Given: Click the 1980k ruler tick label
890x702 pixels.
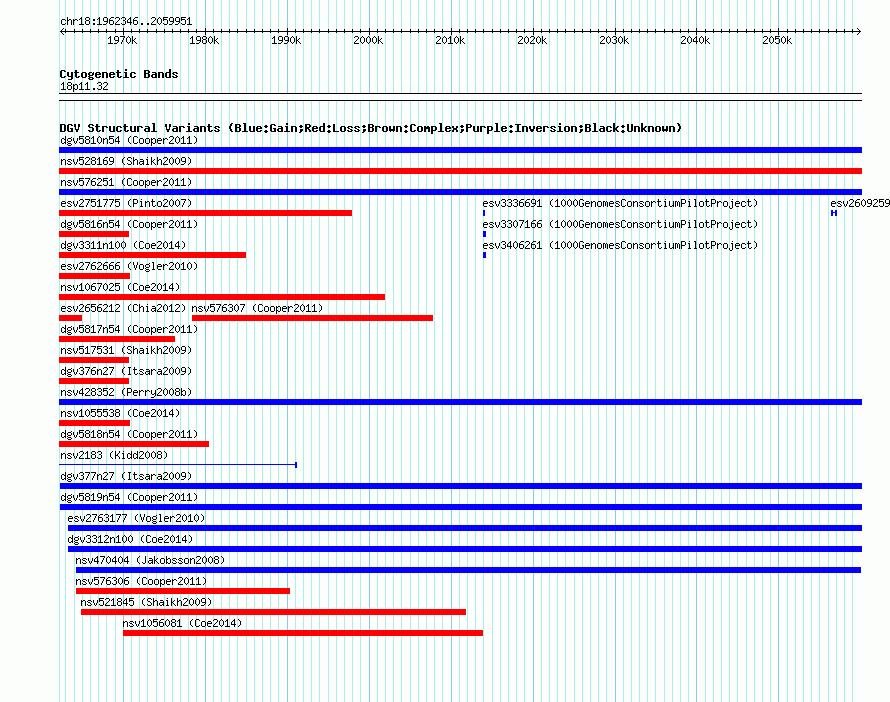Looking at the screenshot, I should tap(204, 40).
